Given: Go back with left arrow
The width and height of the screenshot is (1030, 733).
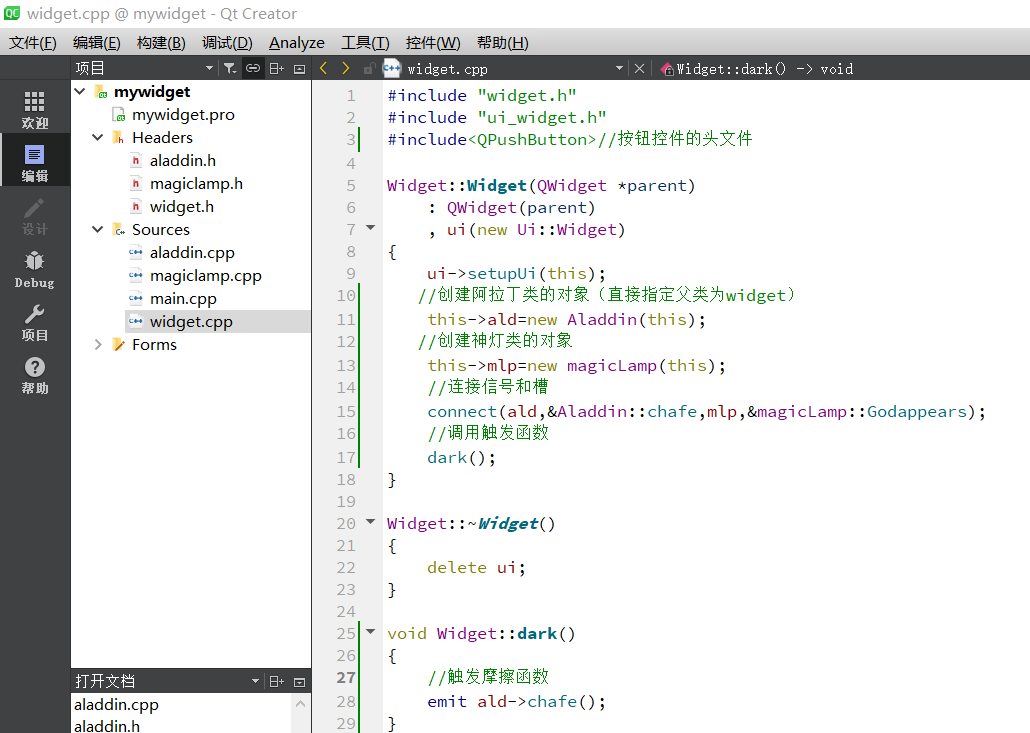Looking at the screenshot, I should coord(323,68).
